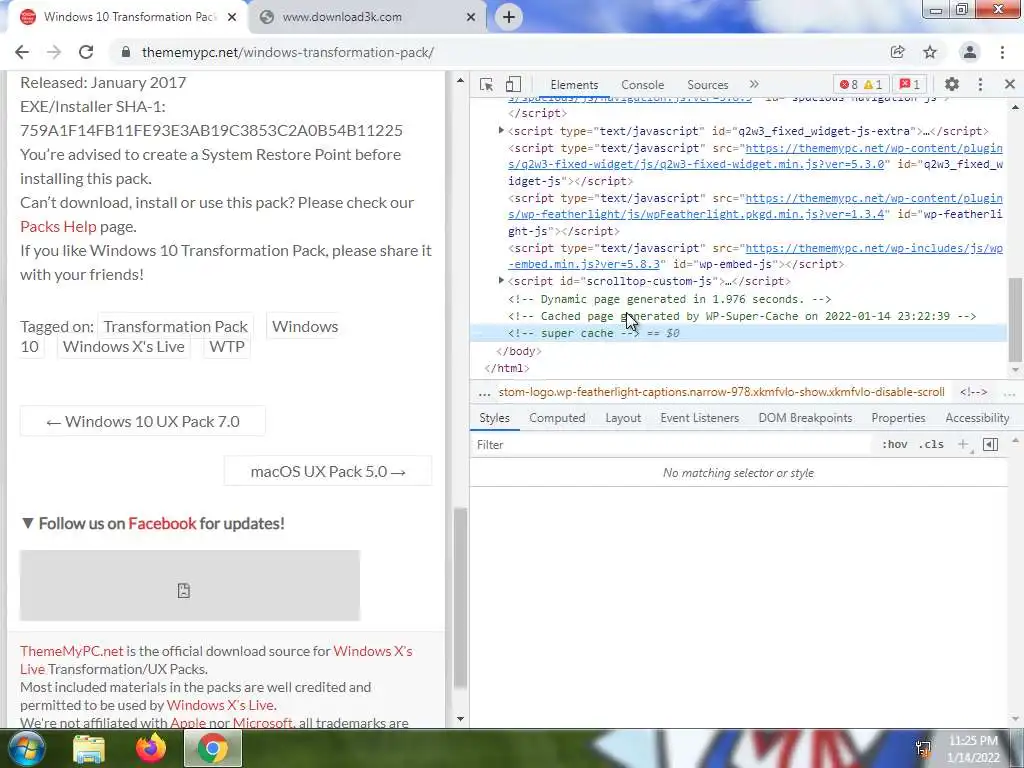Open a new browser tab
The width and height of the screenshot is (1024, 768).
[509, 17]
